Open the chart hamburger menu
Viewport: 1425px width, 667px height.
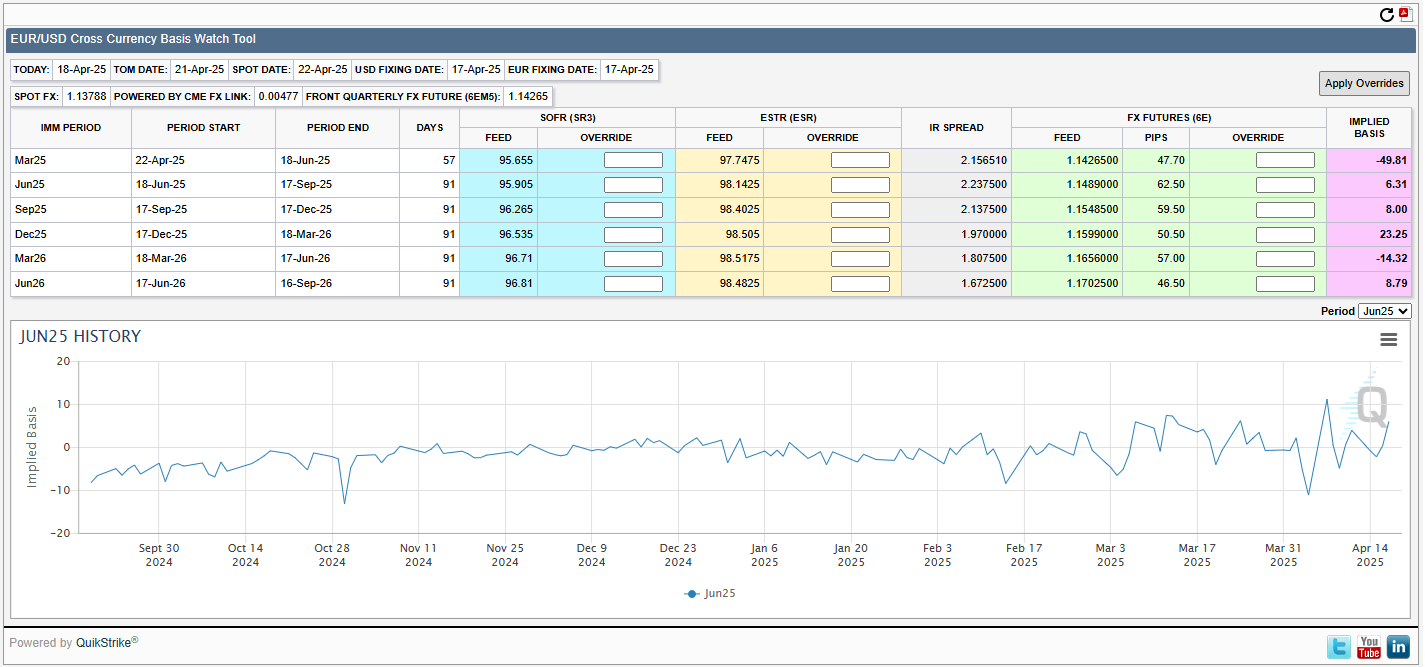tap(1388, 340)
